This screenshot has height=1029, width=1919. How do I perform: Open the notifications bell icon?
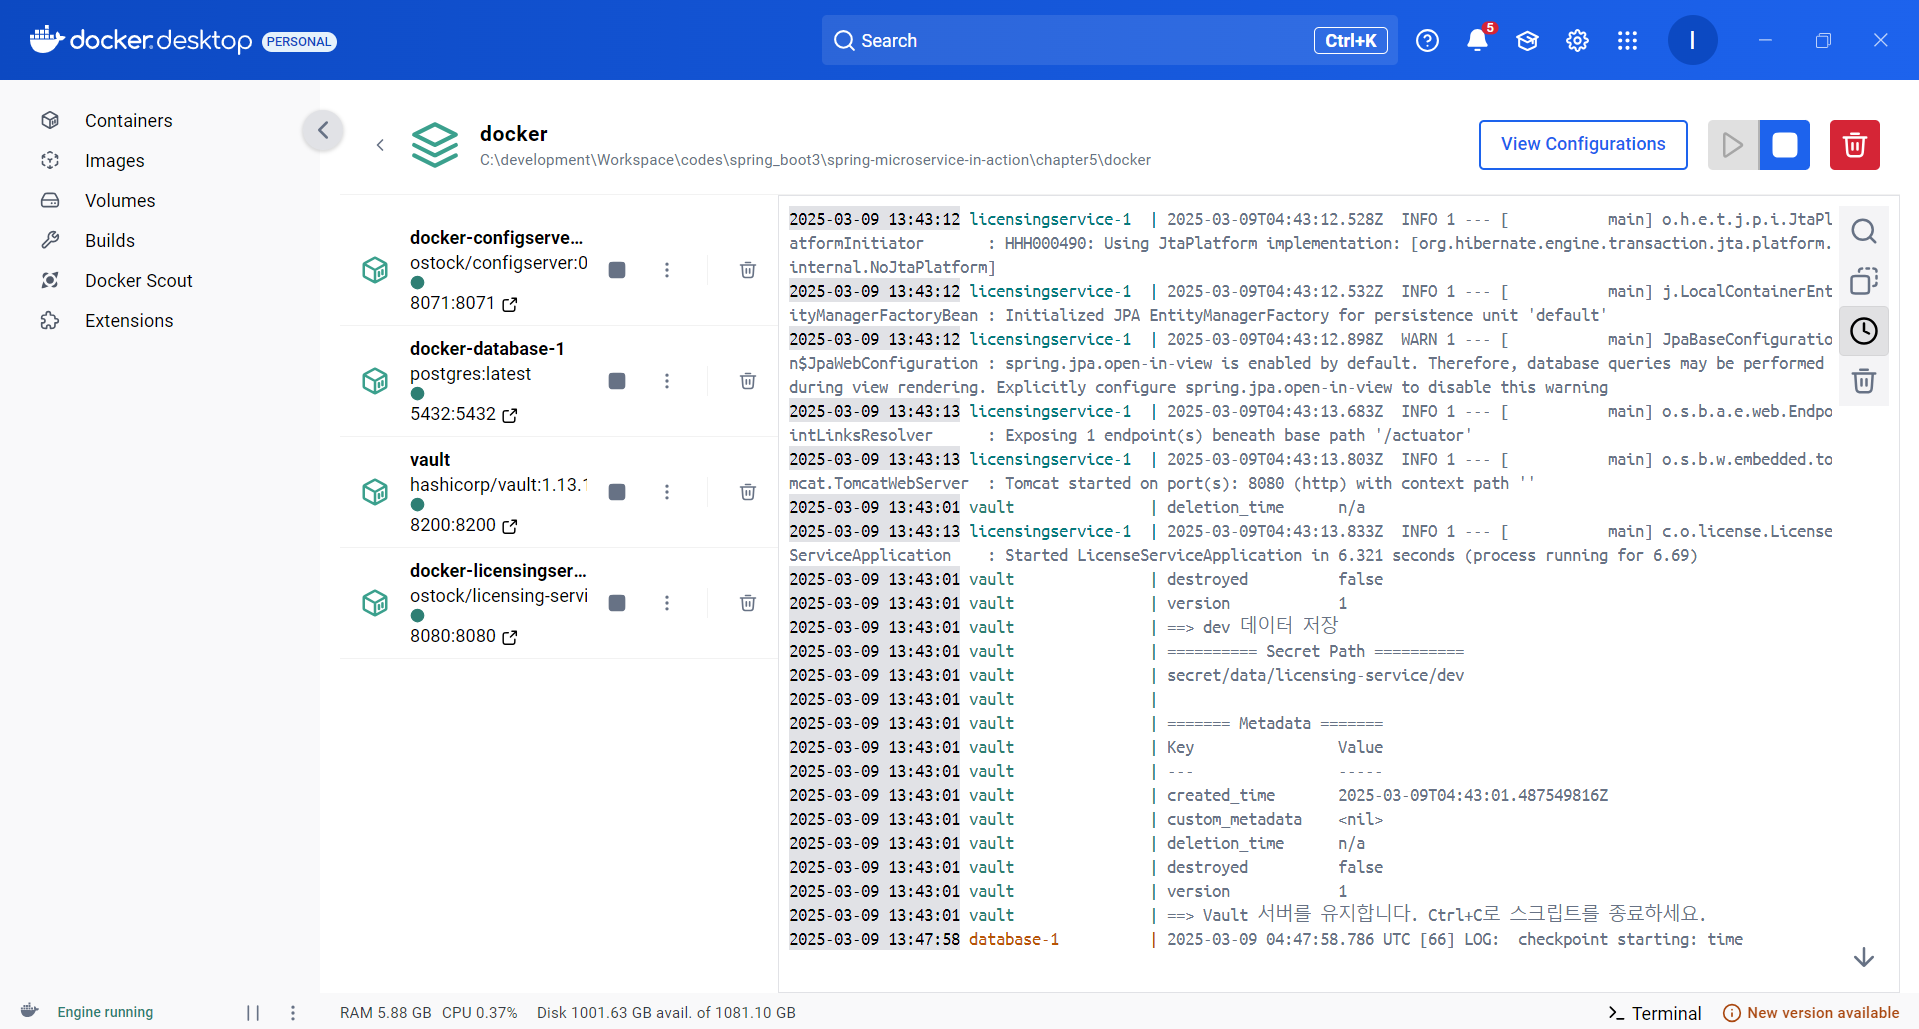1477,40
